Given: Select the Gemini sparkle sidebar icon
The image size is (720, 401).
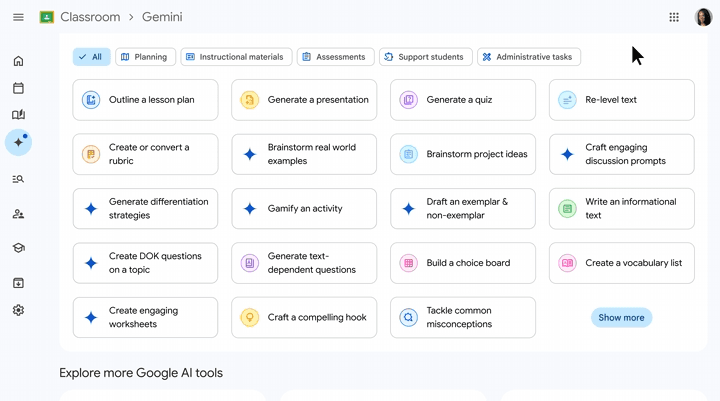Looking at the screenshot, I should 18,142.
